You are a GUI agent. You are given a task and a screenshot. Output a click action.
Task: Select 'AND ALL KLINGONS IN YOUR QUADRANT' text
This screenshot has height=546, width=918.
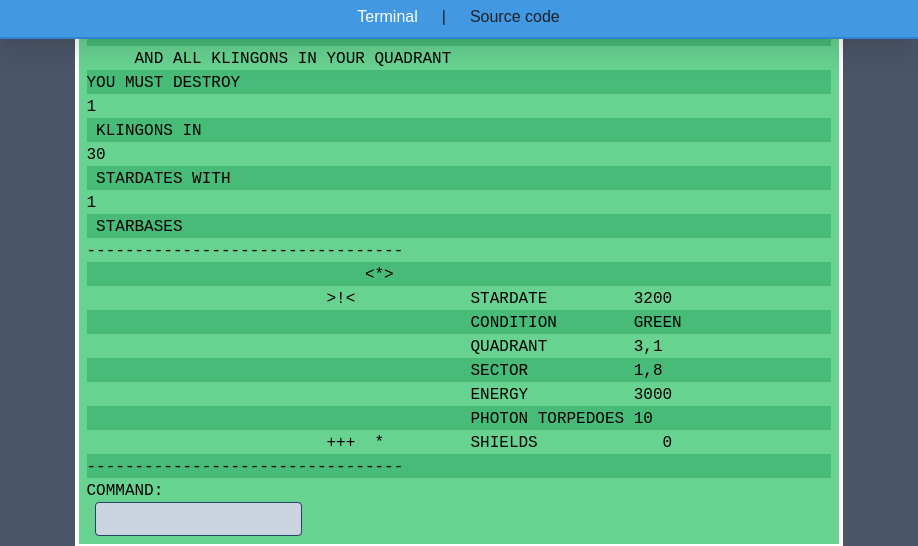tap(293, 58)
